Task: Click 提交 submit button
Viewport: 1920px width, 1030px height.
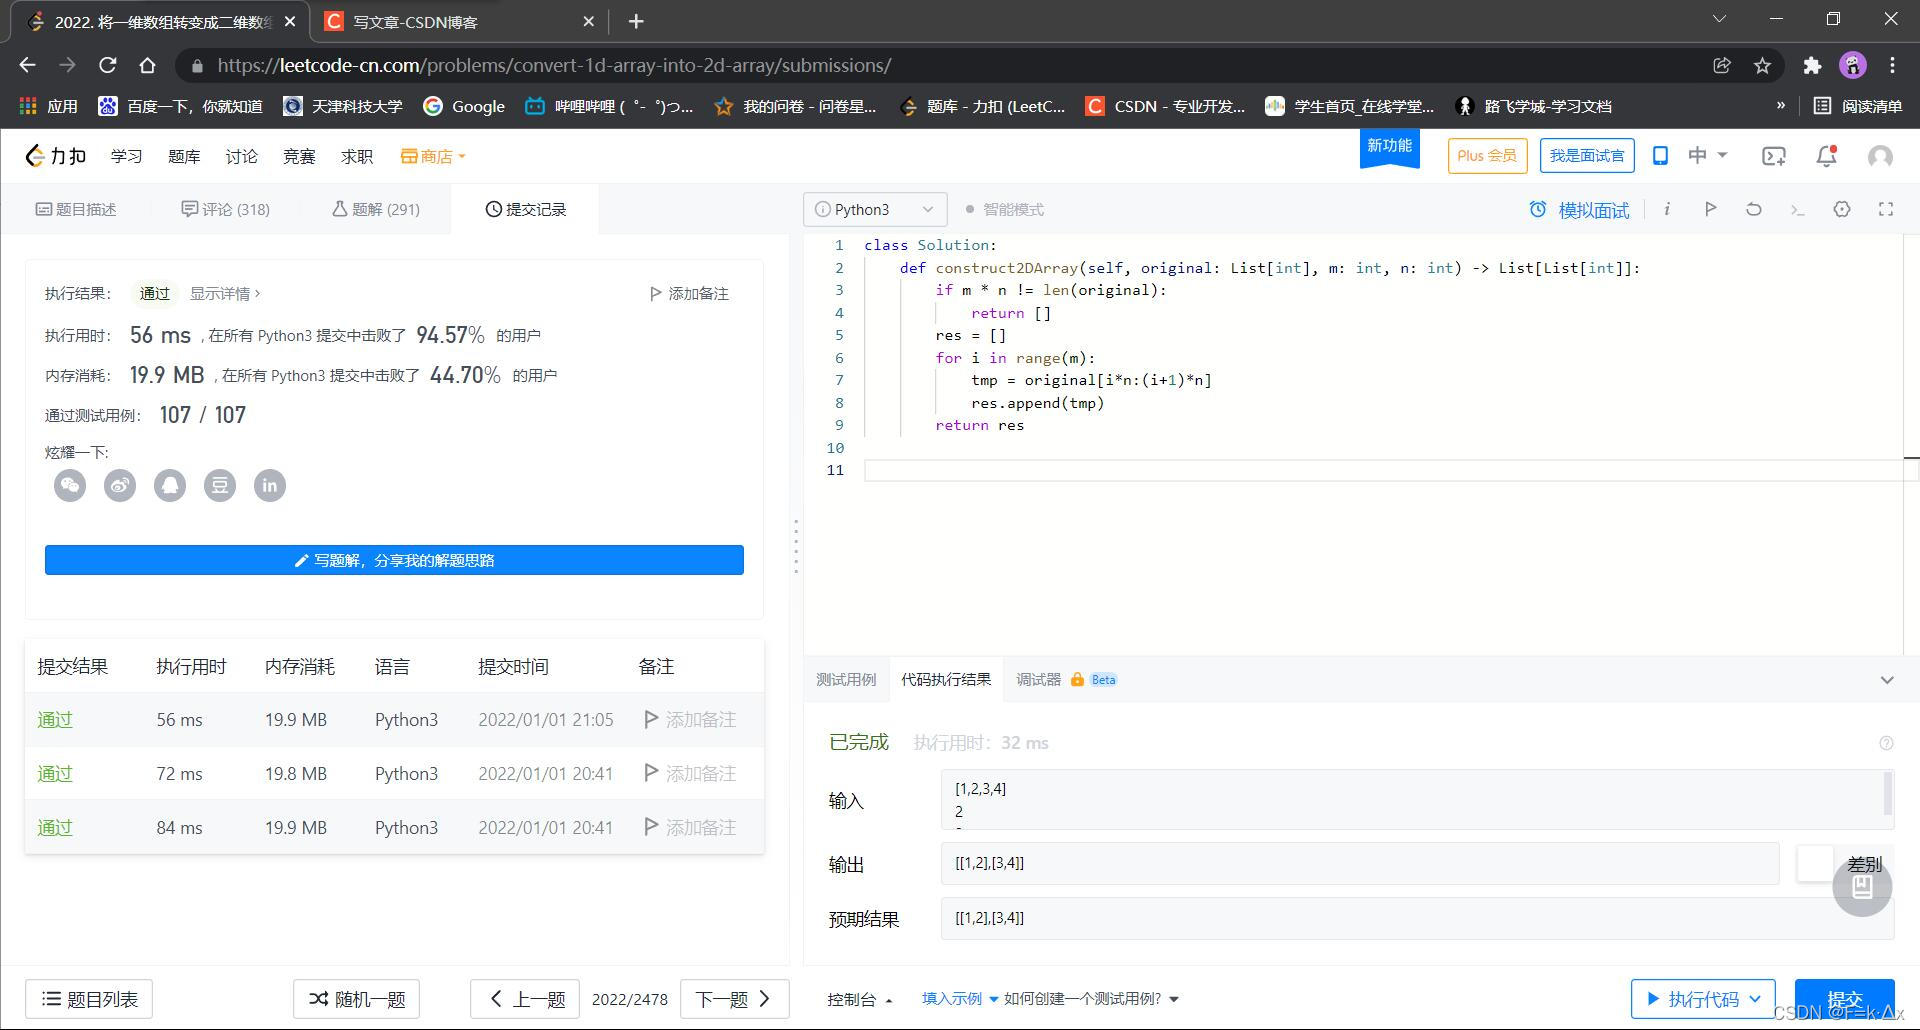Action: pyautogui.click(x=1844, y=999)
